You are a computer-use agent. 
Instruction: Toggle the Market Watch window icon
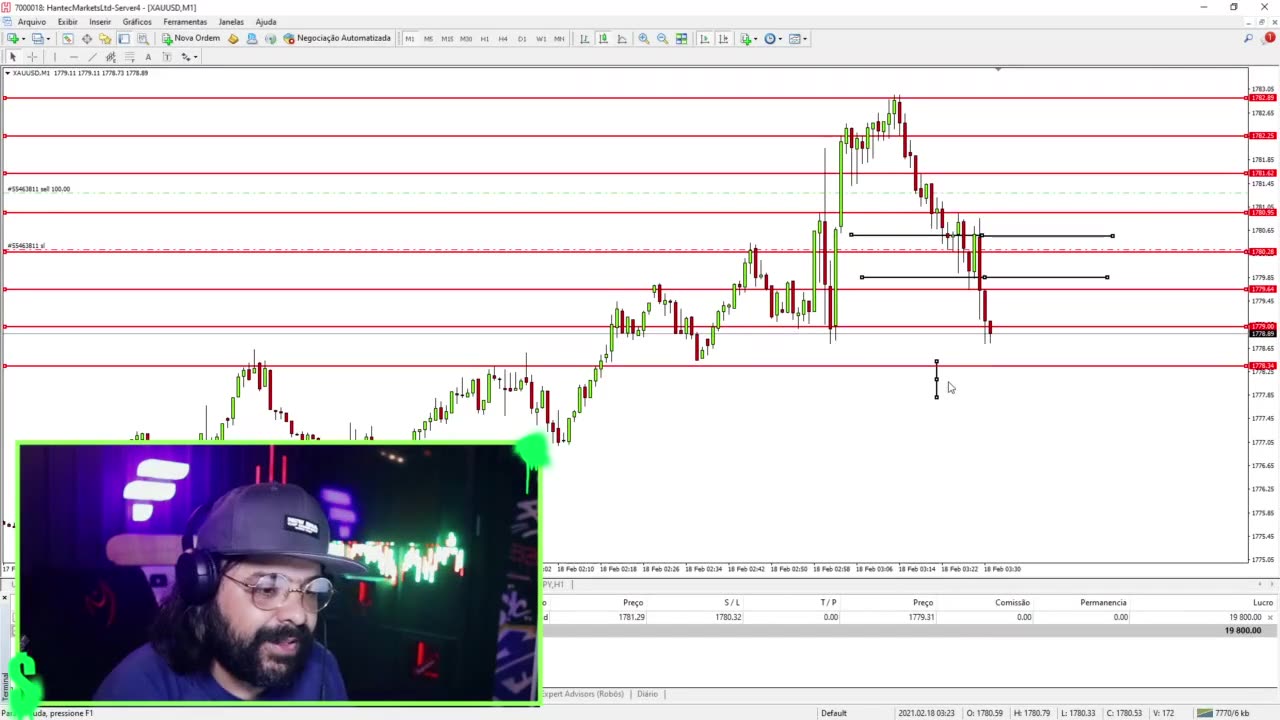[x=68, y=39]
